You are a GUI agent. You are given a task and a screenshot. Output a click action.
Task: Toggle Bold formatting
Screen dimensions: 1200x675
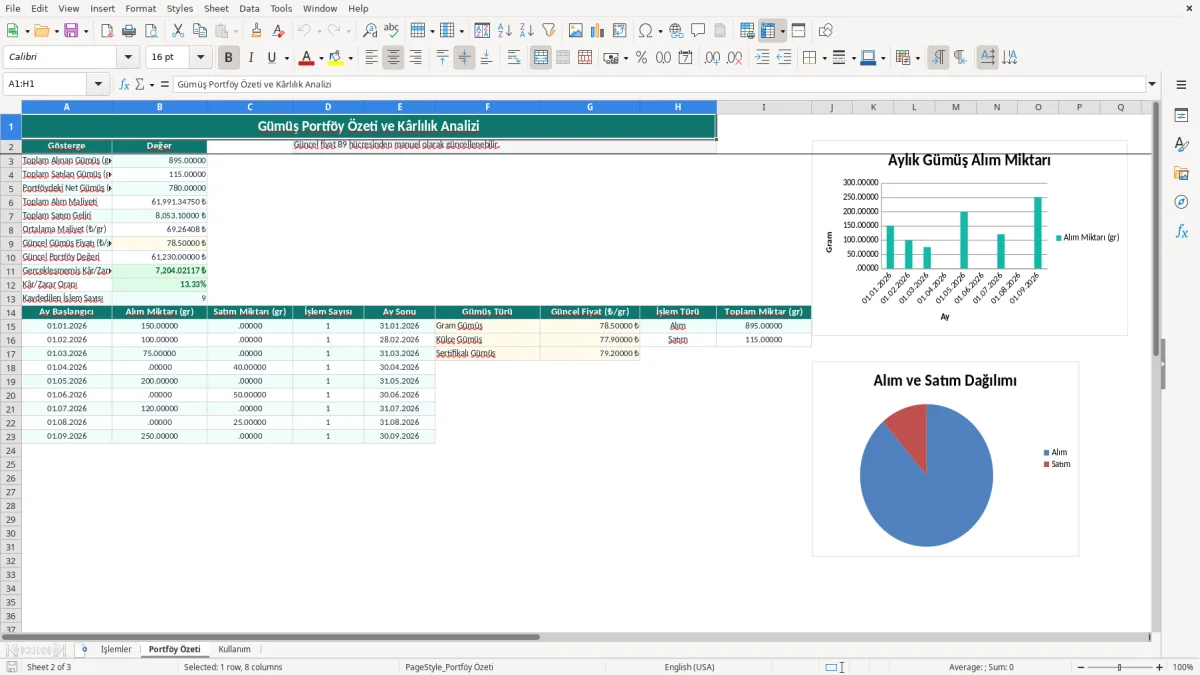pos(229,58)
